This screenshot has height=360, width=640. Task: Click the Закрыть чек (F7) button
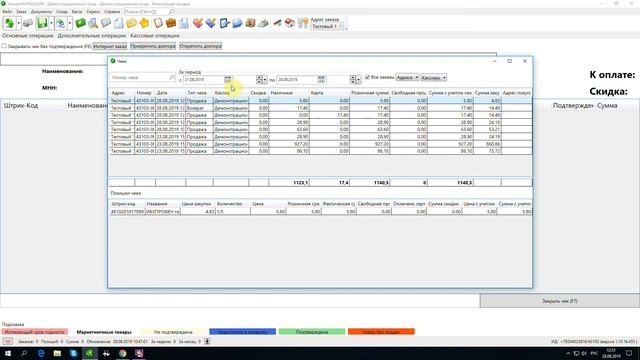tap(560, 301)
